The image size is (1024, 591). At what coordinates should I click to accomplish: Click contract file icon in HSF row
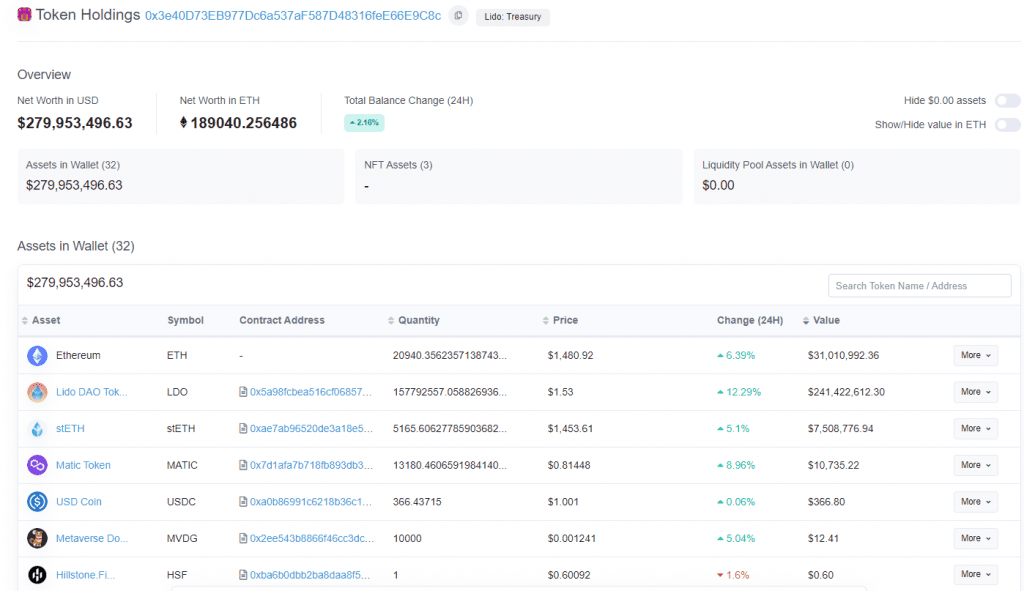tap(243, 575)
